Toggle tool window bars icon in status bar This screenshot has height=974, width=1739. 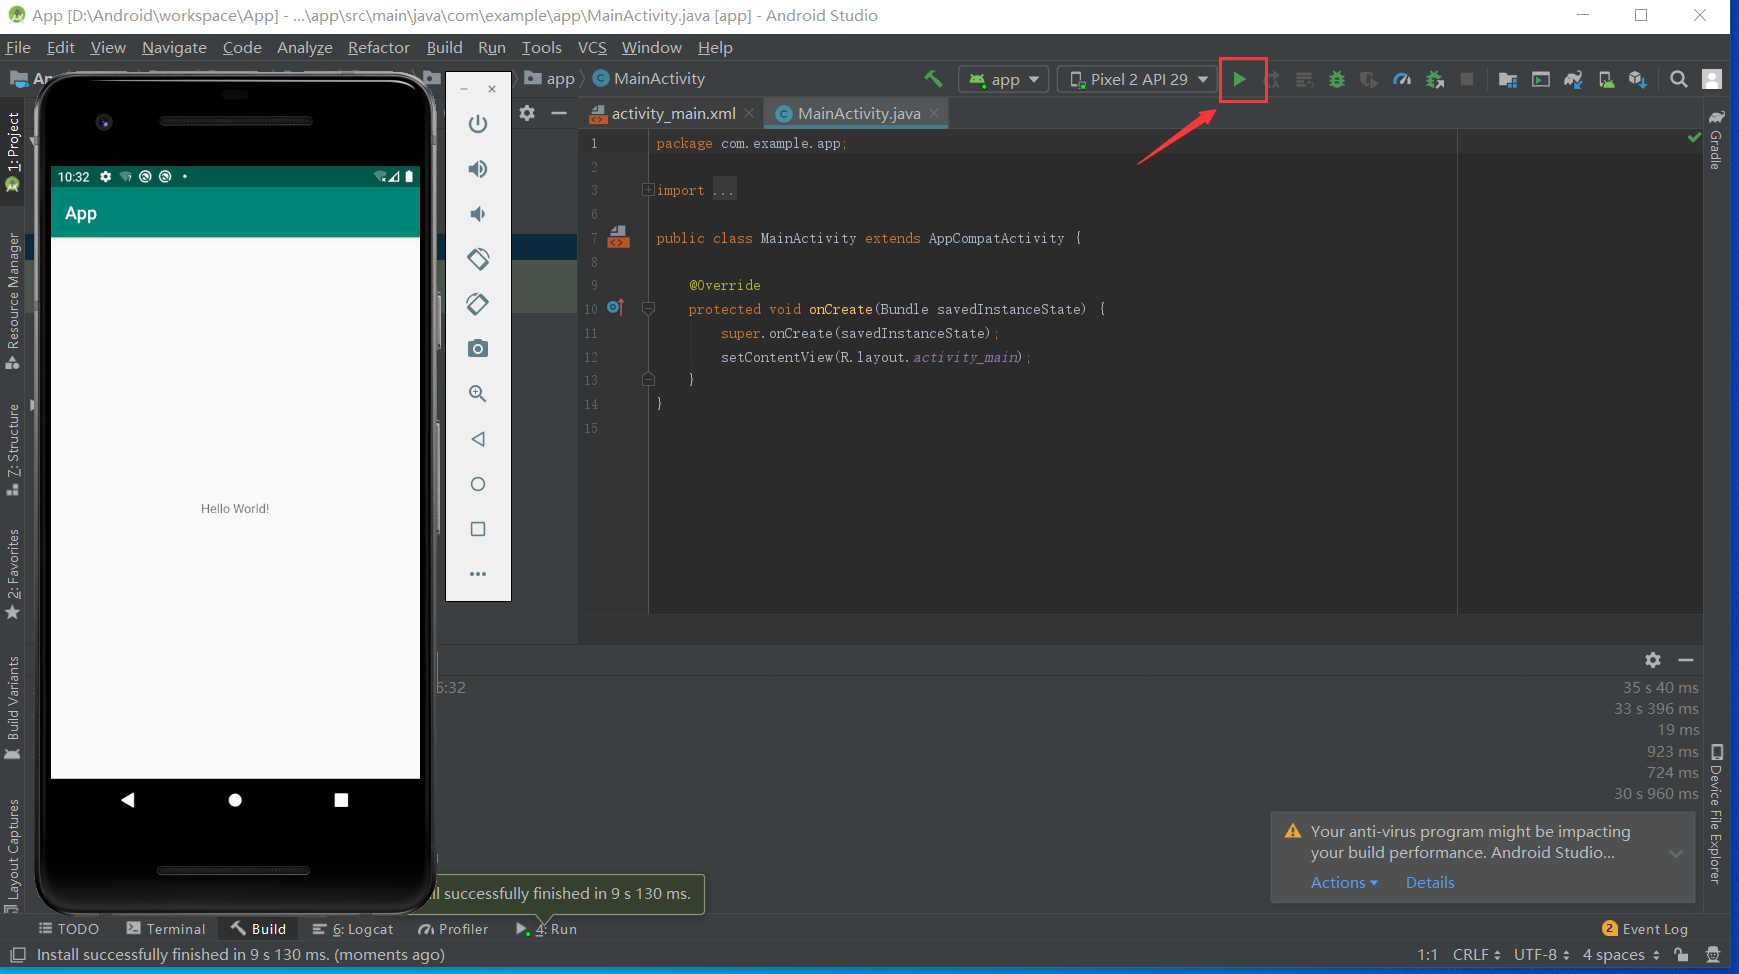(18, 955)
